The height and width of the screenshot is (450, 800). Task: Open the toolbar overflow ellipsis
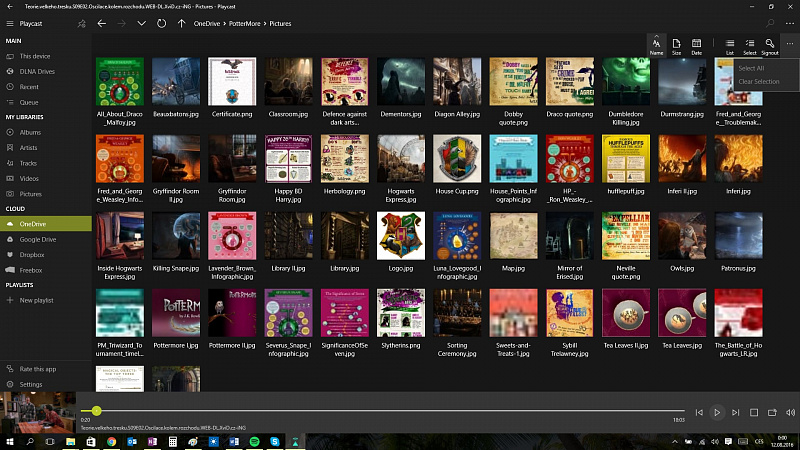790,44
